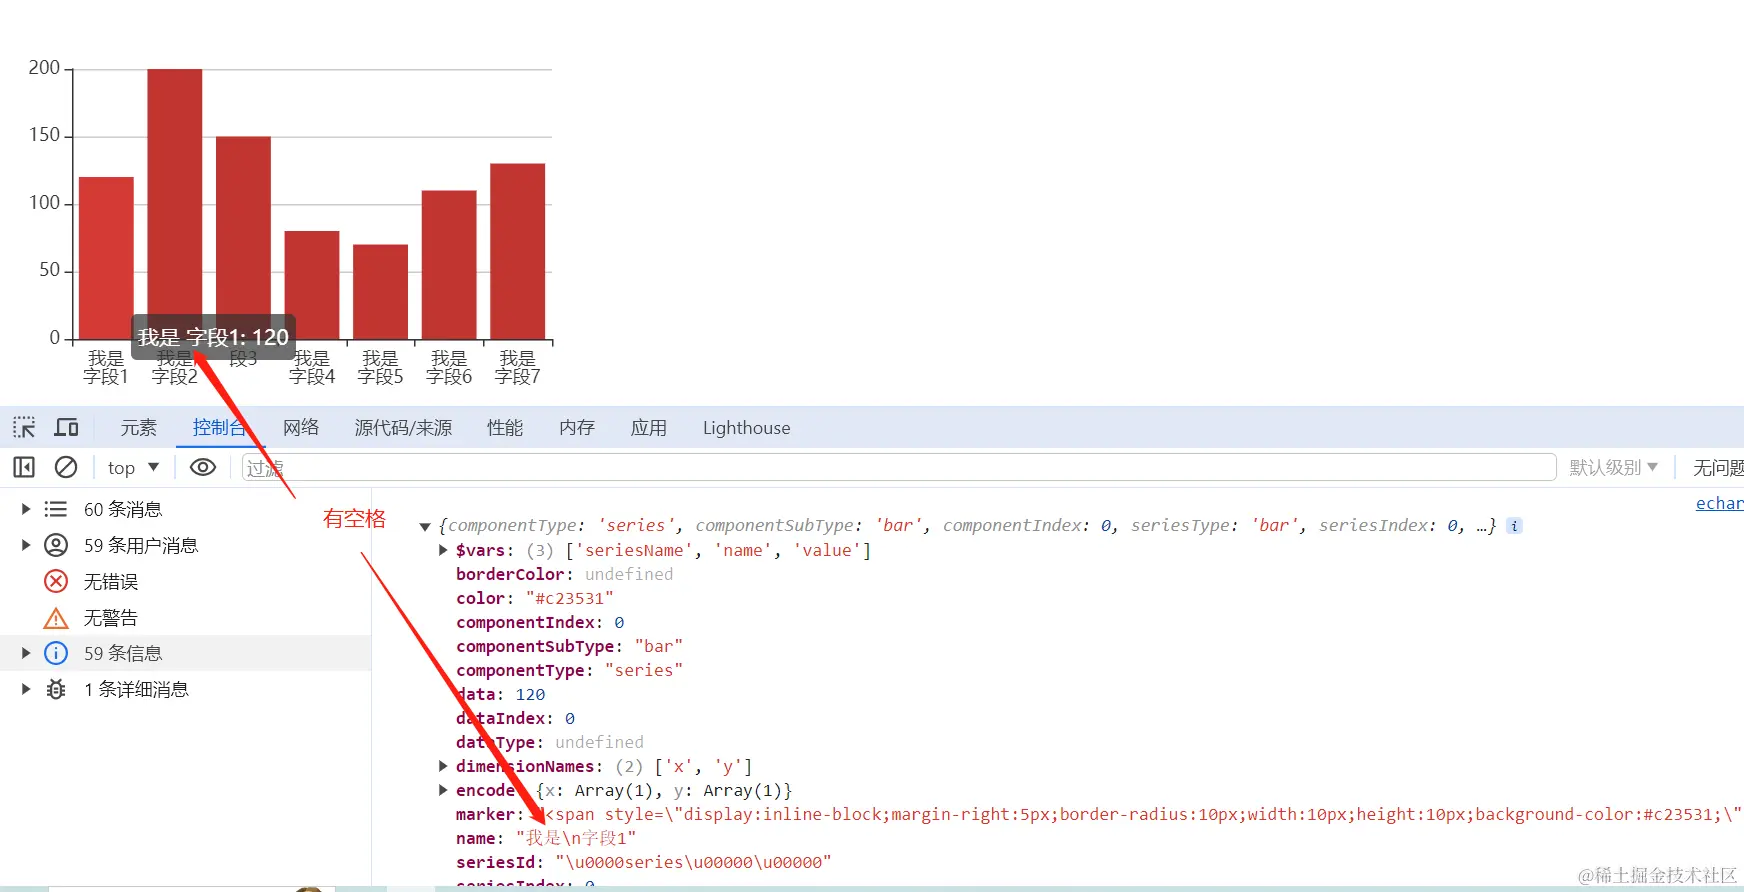Click the data value 120
This screenshot has height=892, width=1744.
(x=530, y=694)
